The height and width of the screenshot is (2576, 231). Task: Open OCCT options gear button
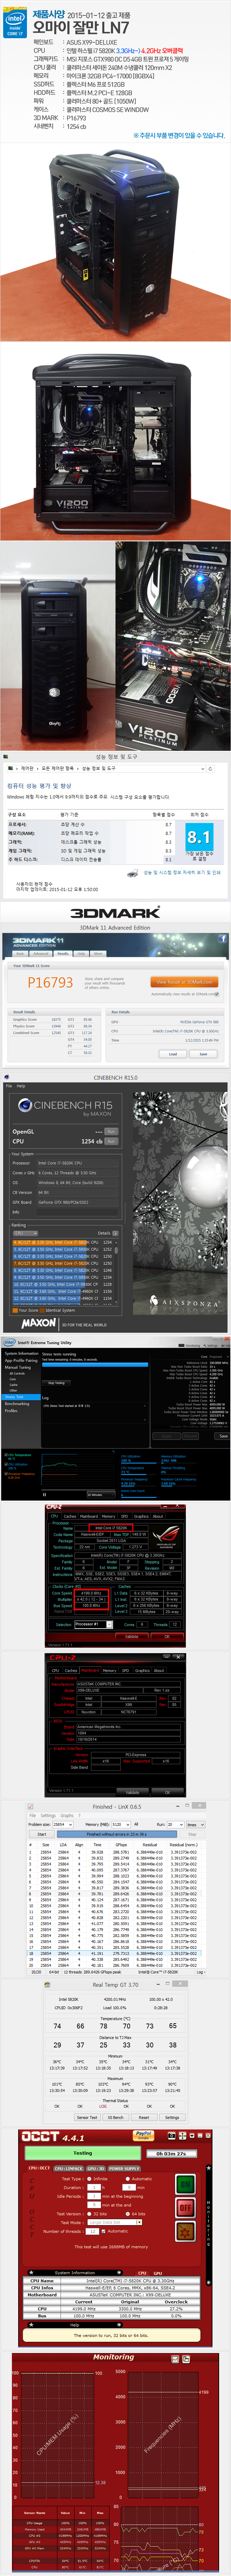click(x=186, y=2231)
